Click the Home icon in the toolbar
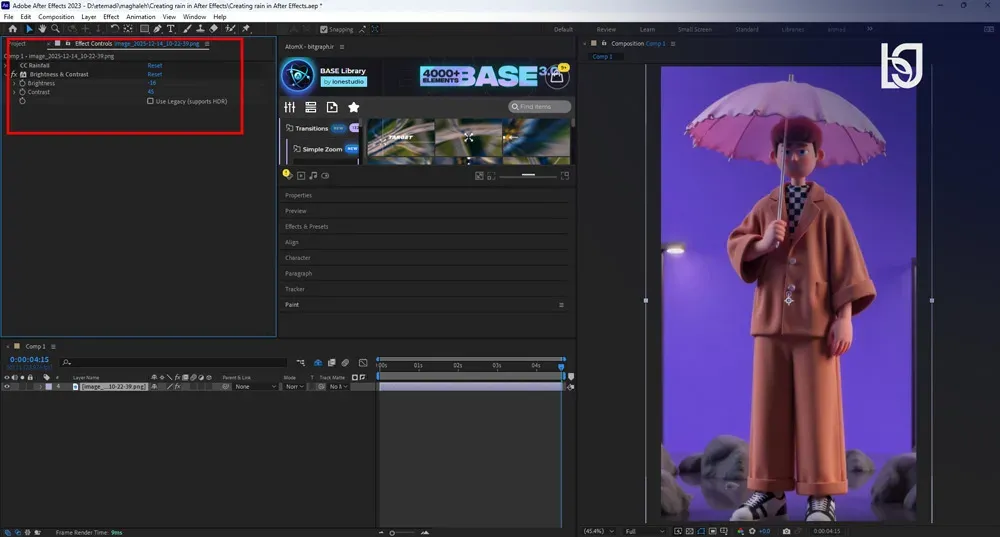Image resolution: width=1000 pixels, height=537 pixels. point(12,29)
